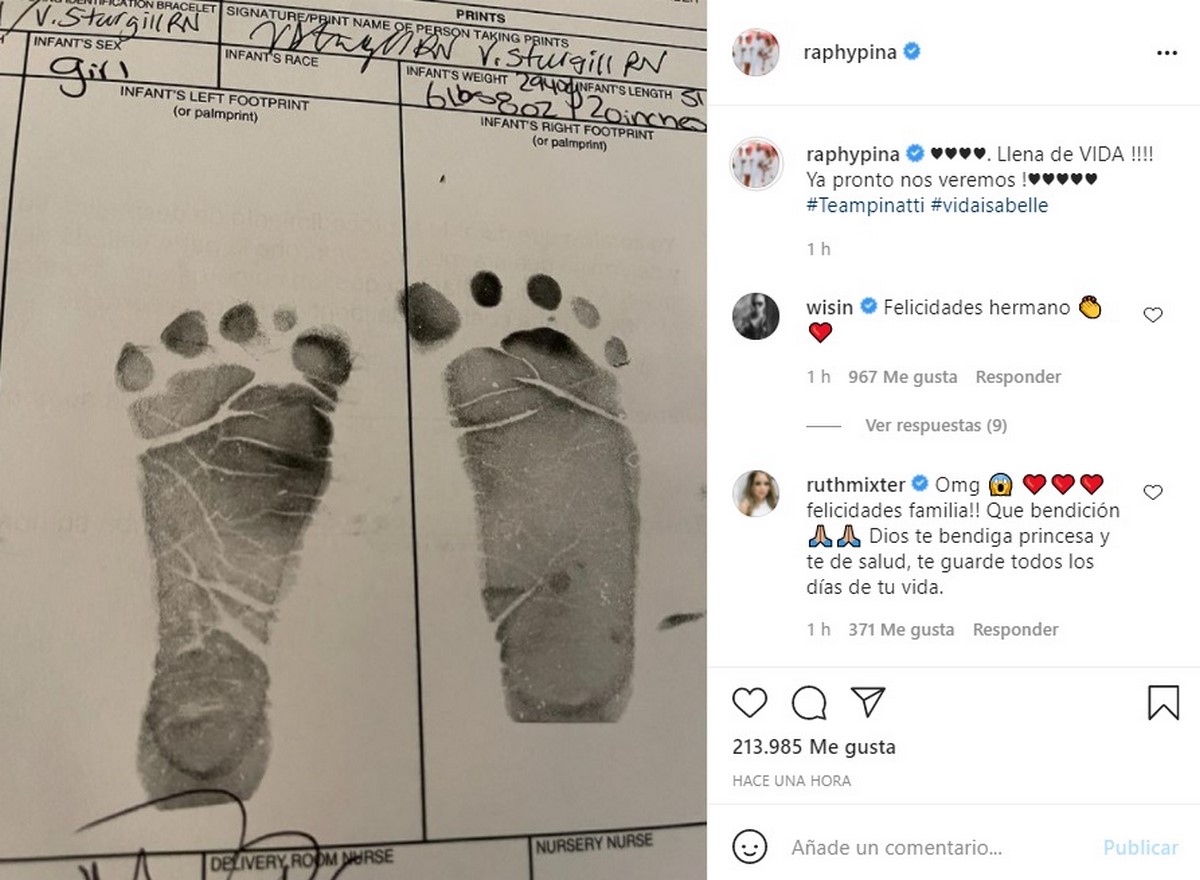Share the post via the paper plane icon
Viewport: 1200px width, 880px height.
[867, 702]
